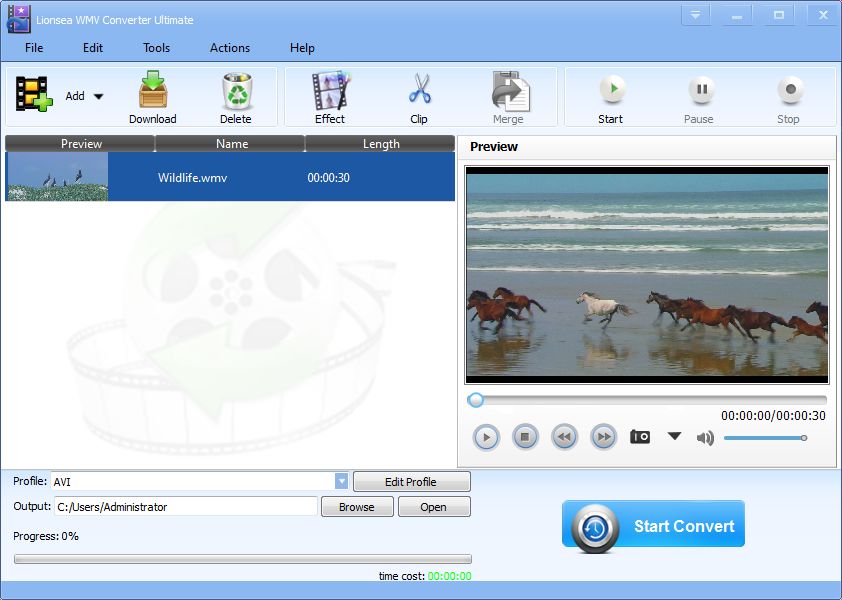Click the Start Convert button
The image size is (842, 600).
(654, 525)
